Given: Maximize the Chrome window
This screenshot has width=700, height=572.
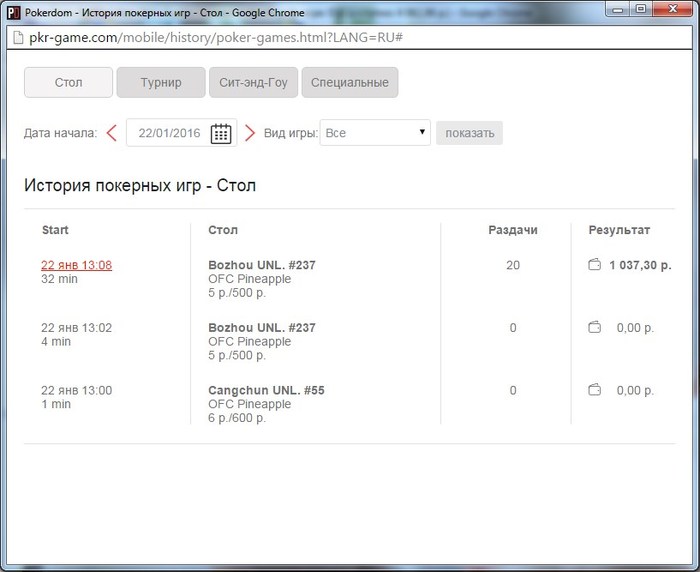Looking at the screenshot, I should point(641,8).
